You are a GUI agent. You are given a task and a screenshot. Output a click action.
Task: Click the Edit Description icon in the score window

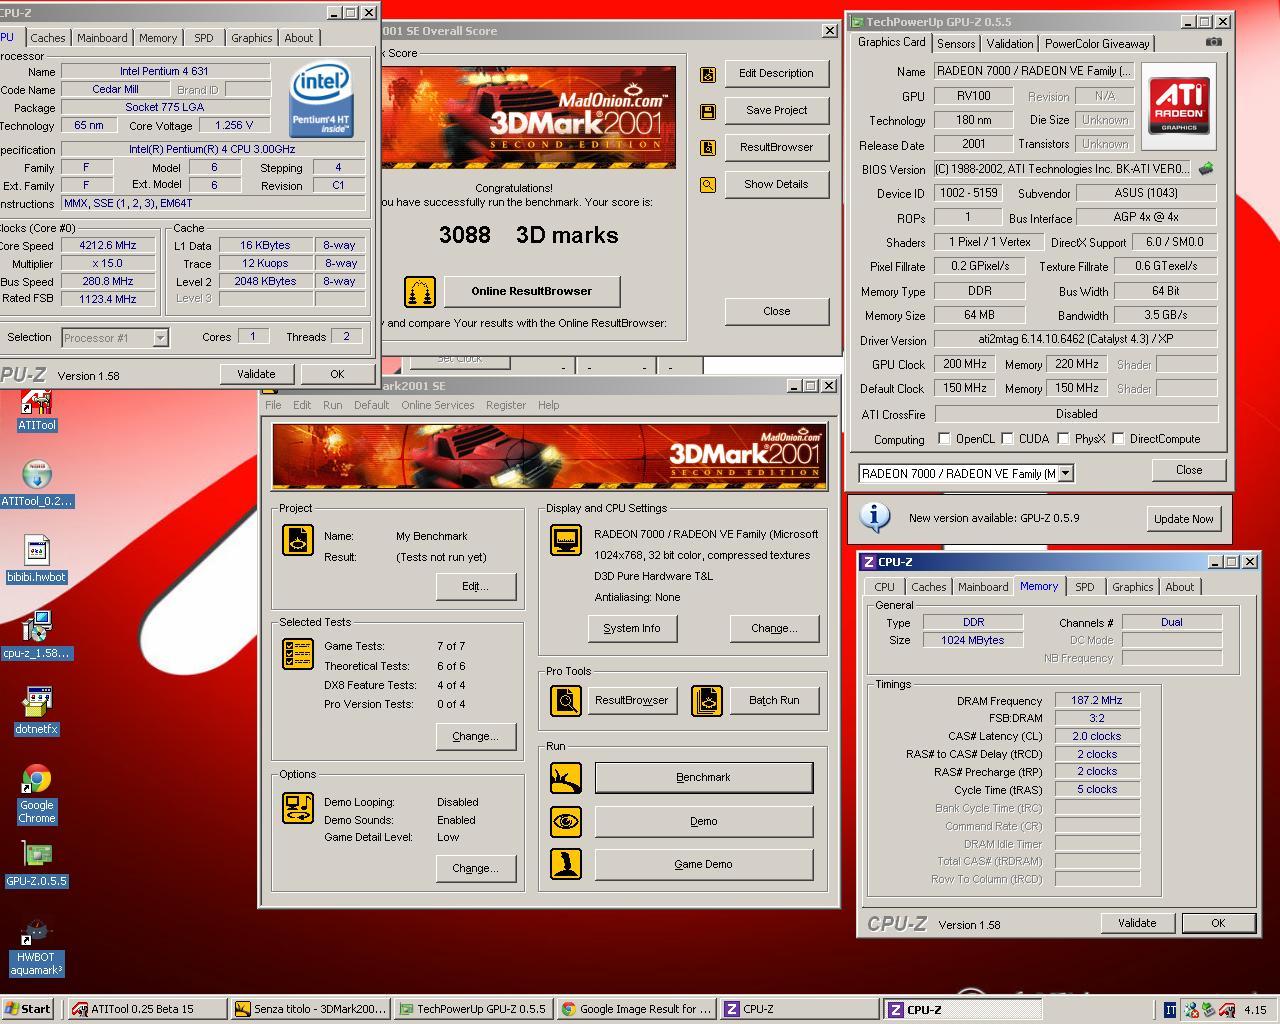[x=708, y=74]
